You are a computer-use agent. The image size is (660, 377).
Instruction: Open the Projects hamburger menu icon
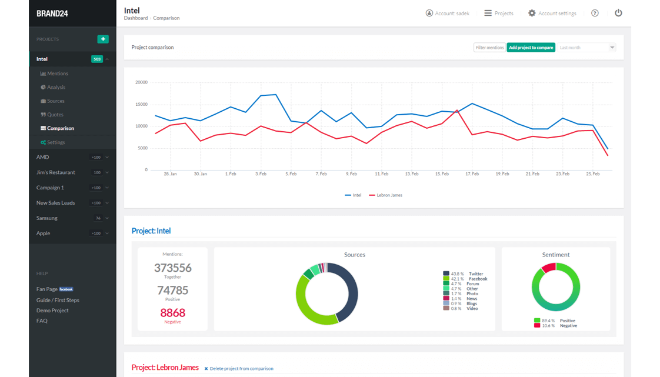pyautogui.click(x=488, y=13)
